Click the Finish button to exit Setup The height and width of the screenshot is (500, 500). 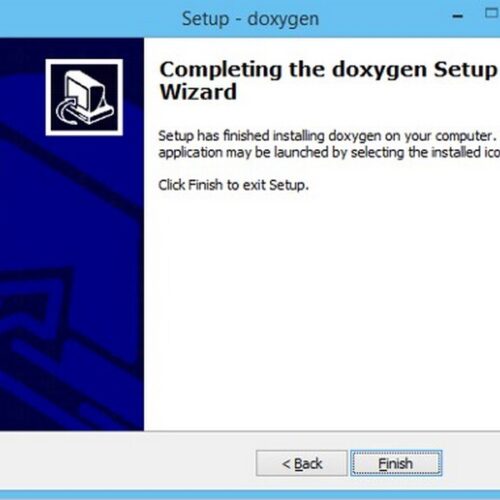tap(396, 463)
